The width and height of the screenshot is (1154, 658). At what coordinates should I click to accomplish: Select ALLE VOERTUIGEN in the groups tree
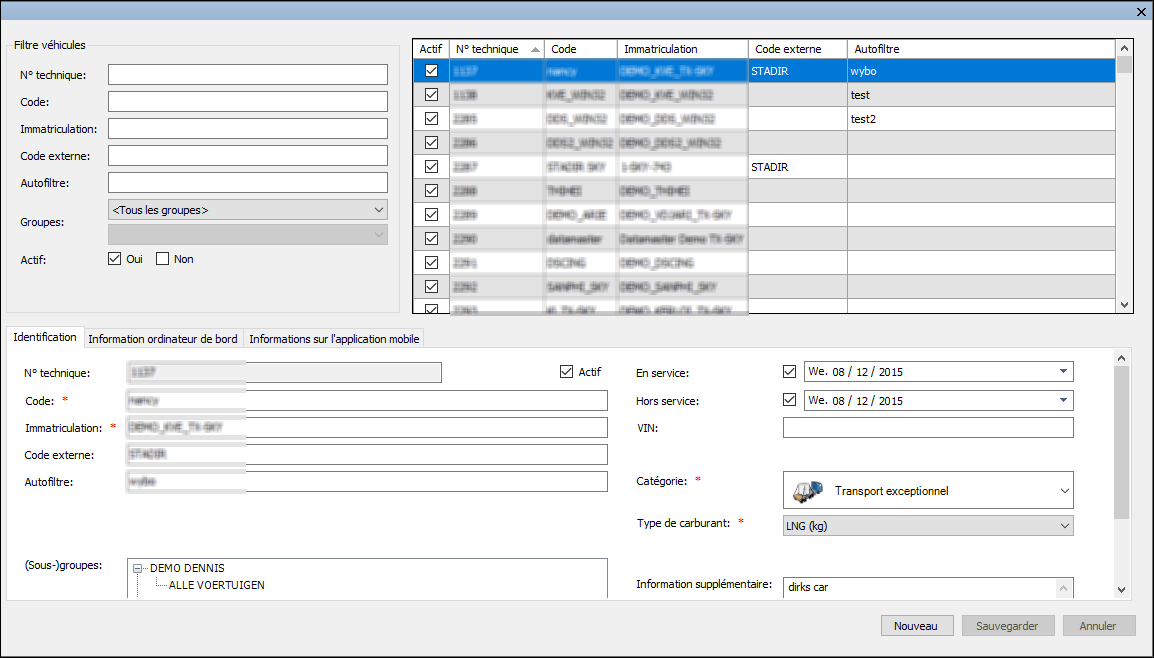[216, 585]
